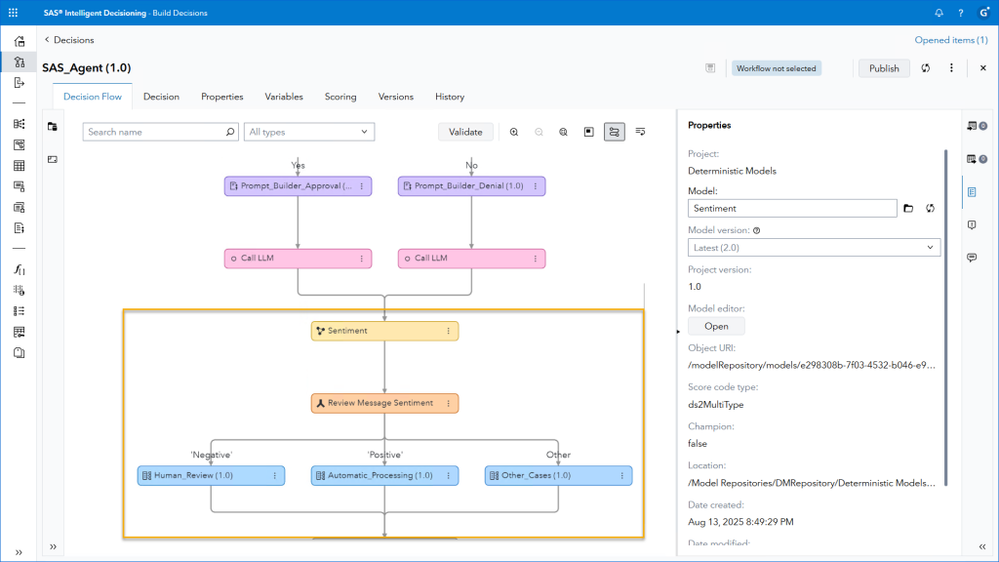Open Decisions icon in left sidebar
The width and height of the screenshot is (999, 562).
pyautogui.click(x=19, y=62)
